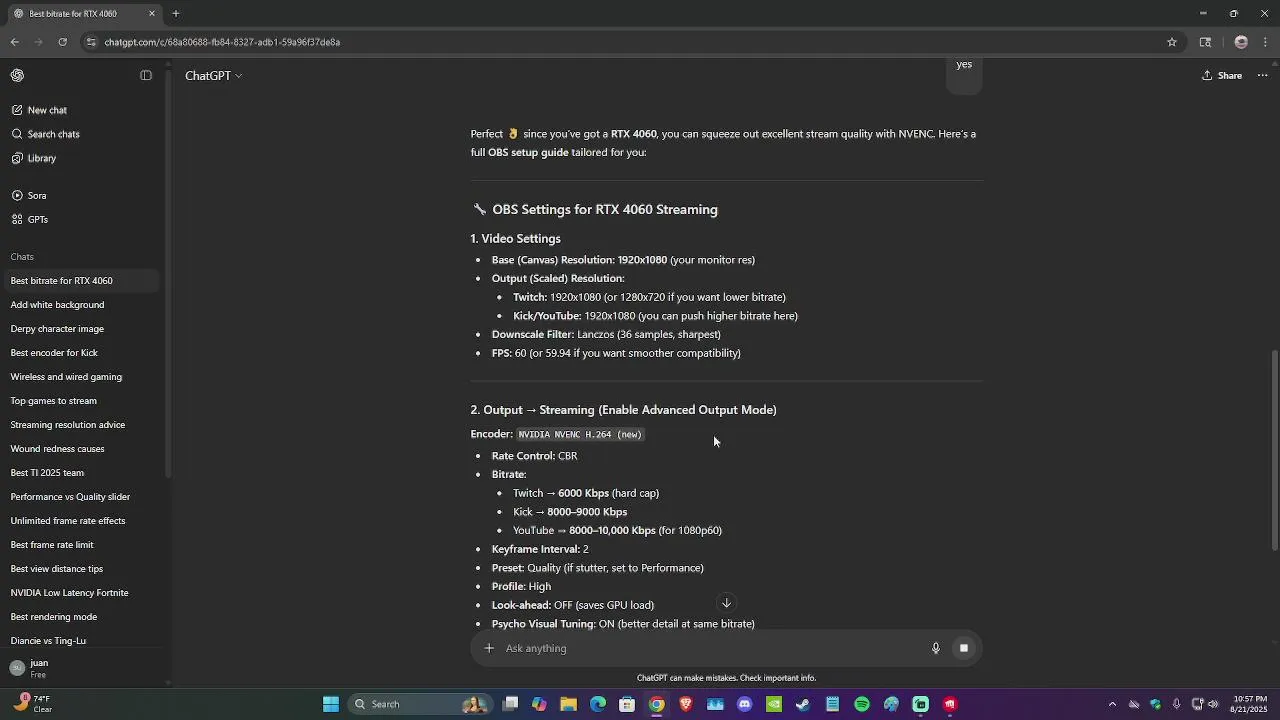Open chat 'Wireless and wired gaming'
Screen dimensions: 1280x720
80,377
